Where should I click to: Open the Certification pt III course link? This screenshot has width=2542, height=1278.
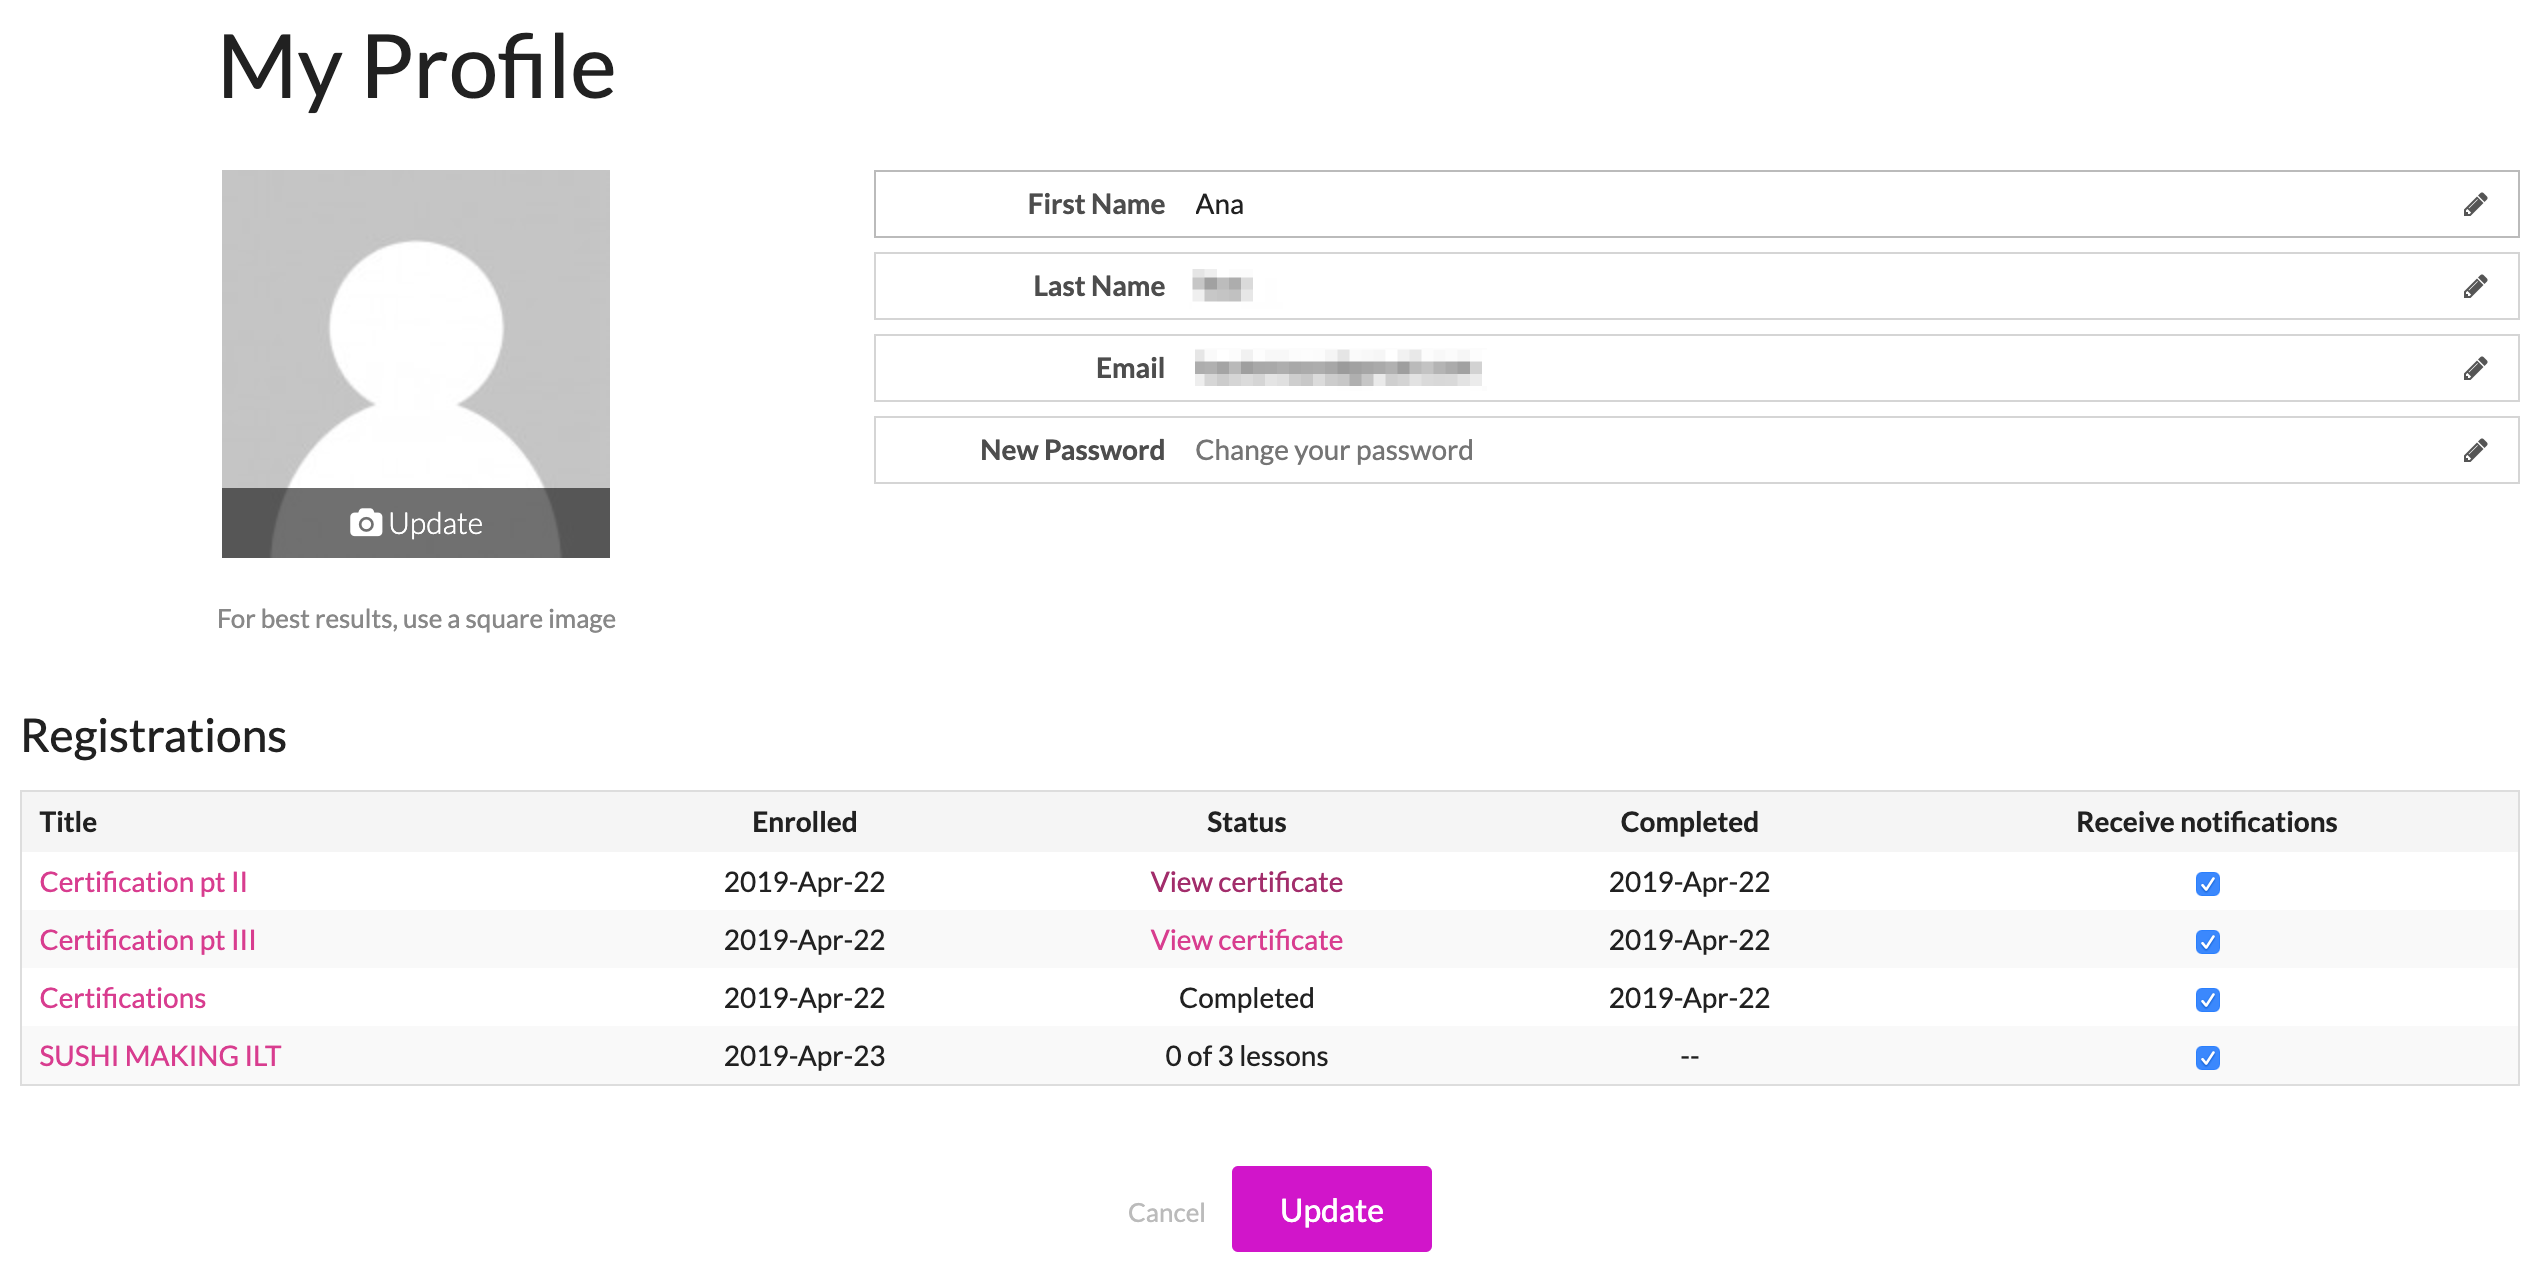[148, 940]
